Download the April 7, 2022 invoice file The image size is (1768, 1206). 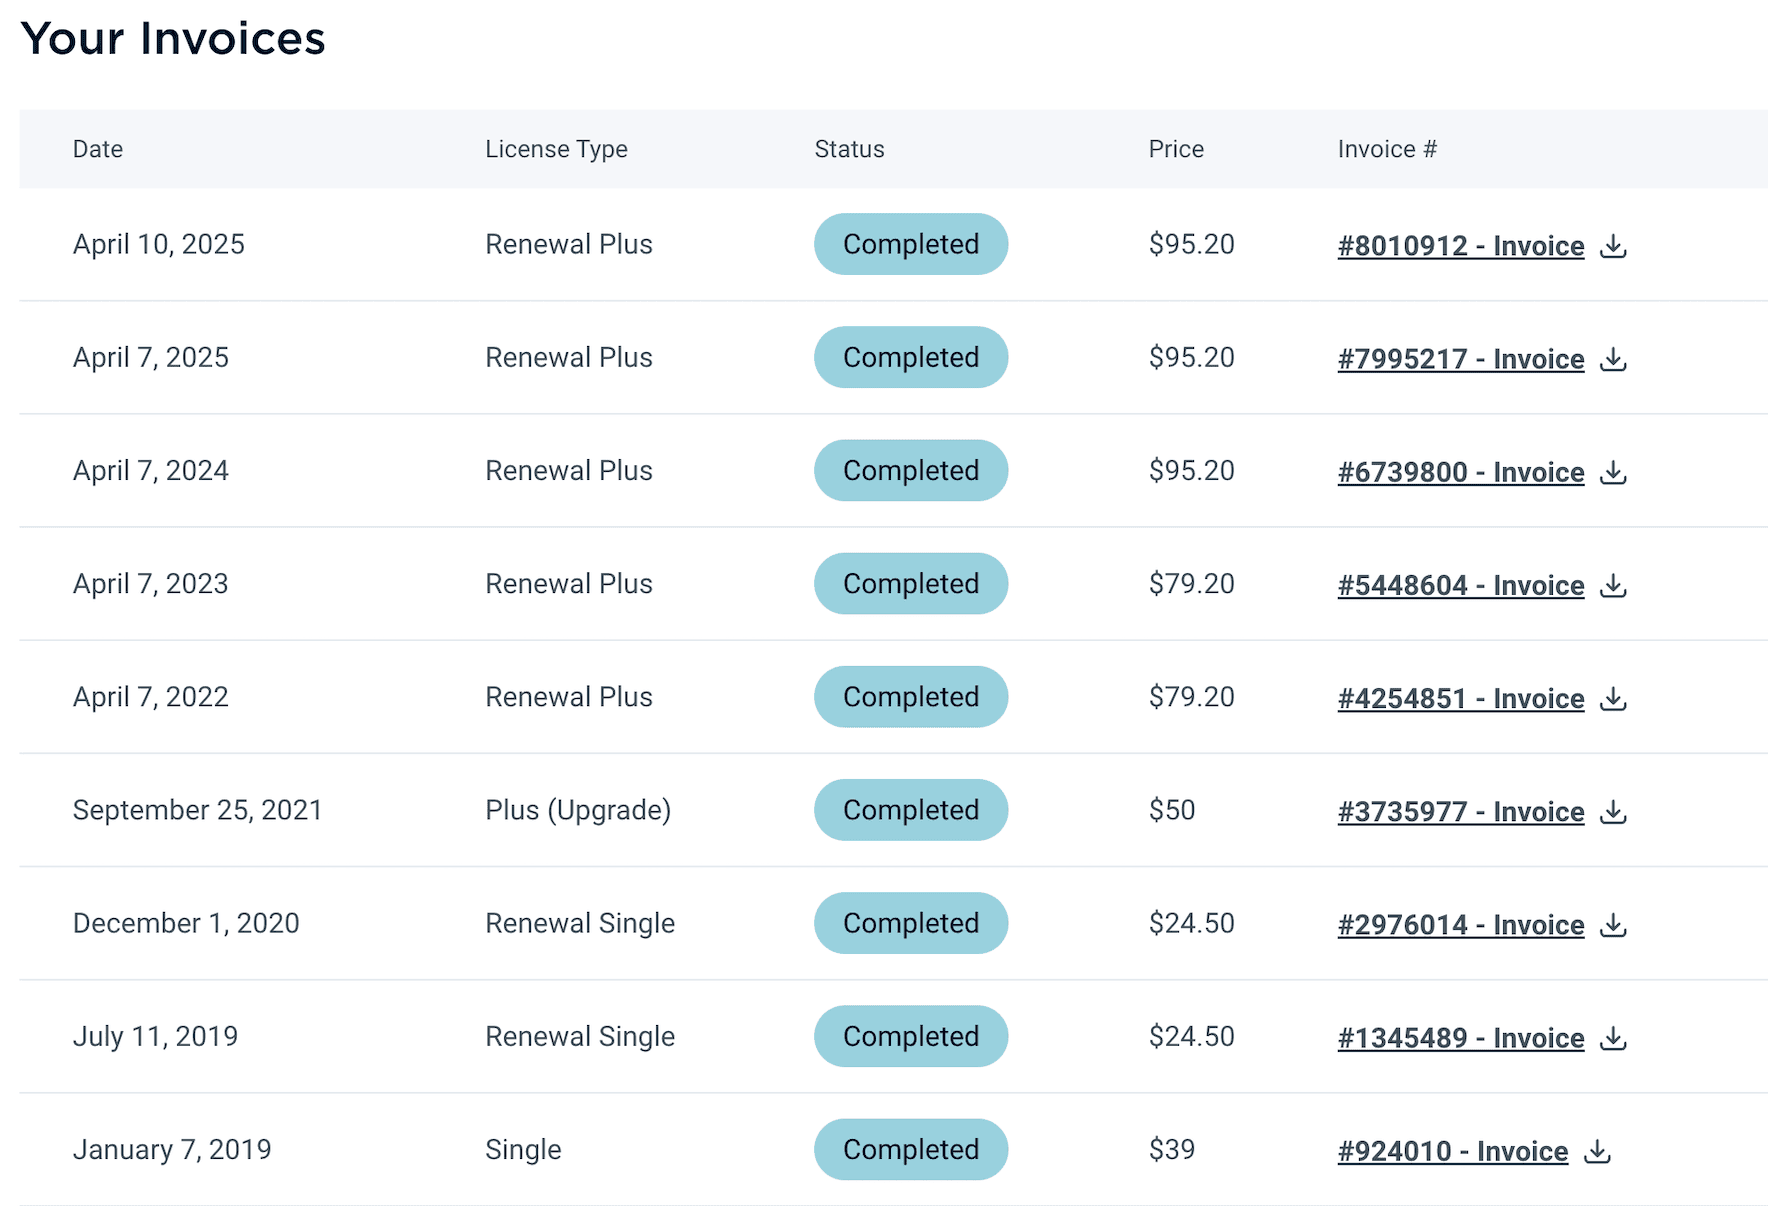1614,699
